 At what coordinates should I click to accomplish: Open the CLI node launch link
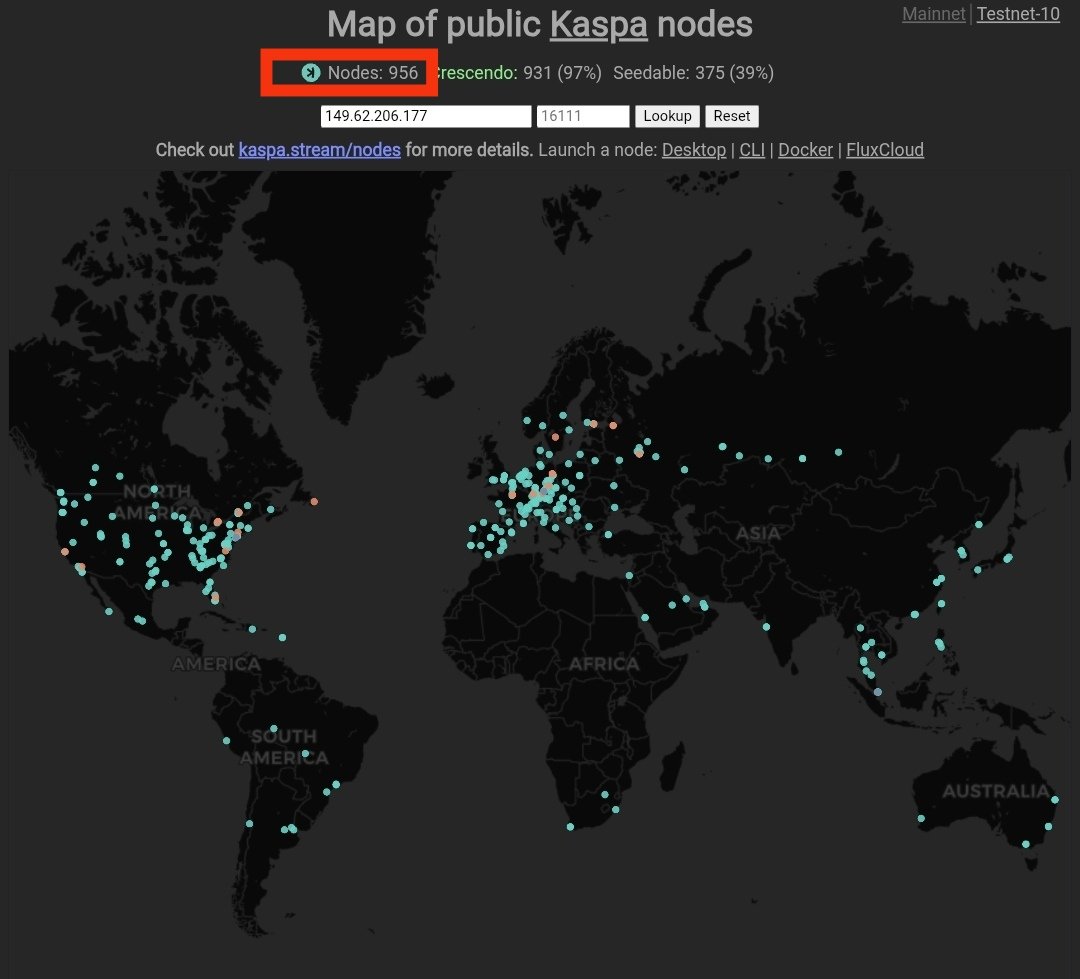click(x=752, y=150)
